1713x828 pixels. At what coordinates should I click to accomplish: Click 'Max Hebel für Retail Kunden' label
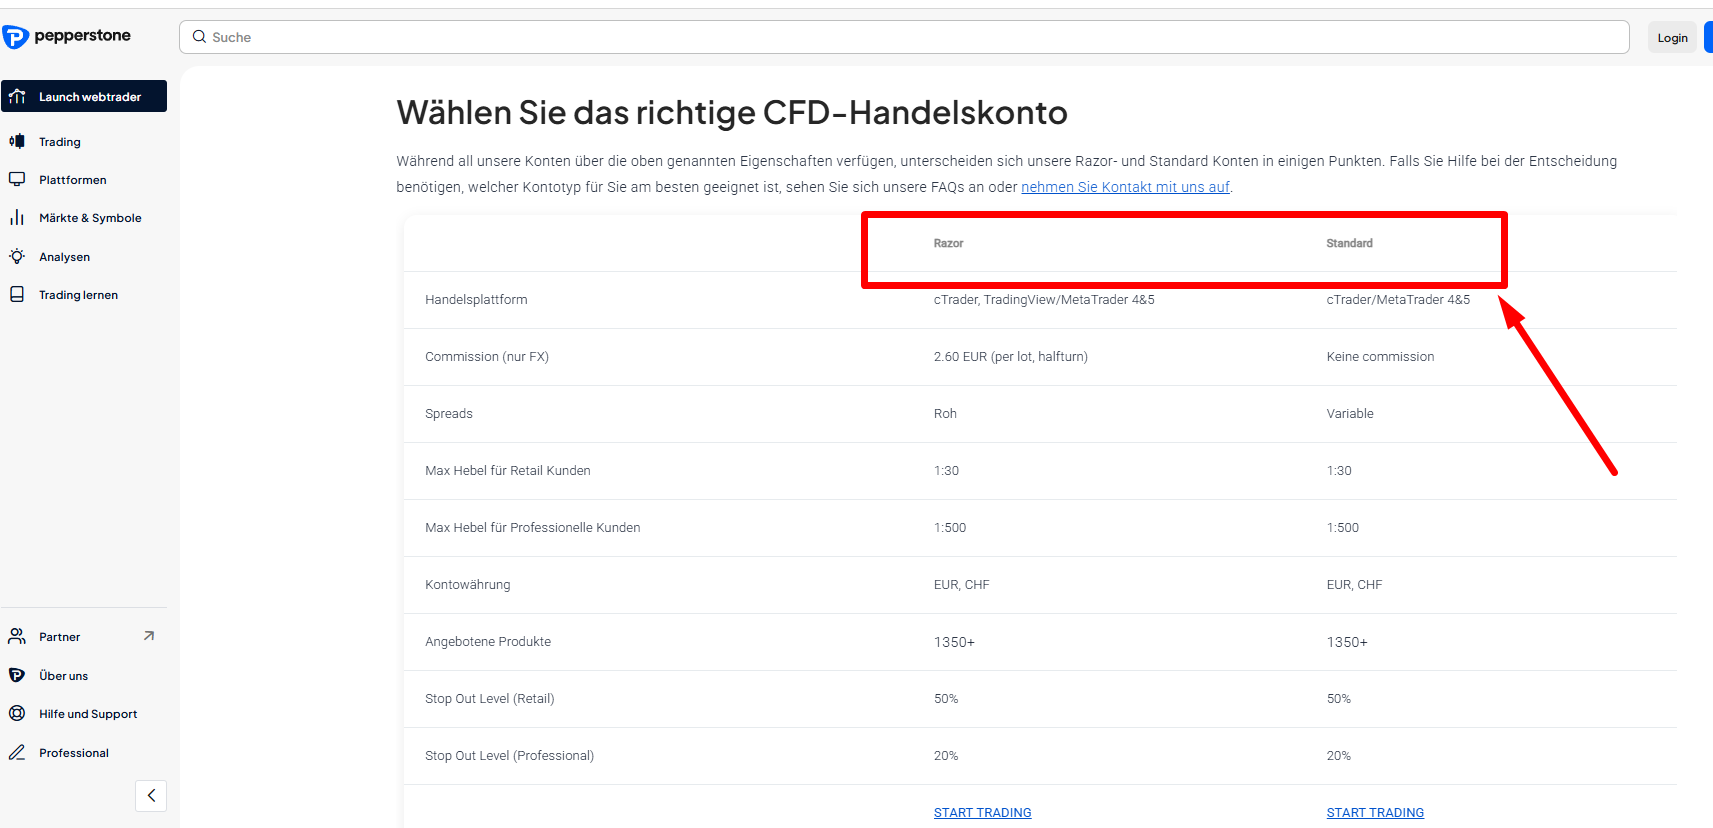[x=508, y=470]
